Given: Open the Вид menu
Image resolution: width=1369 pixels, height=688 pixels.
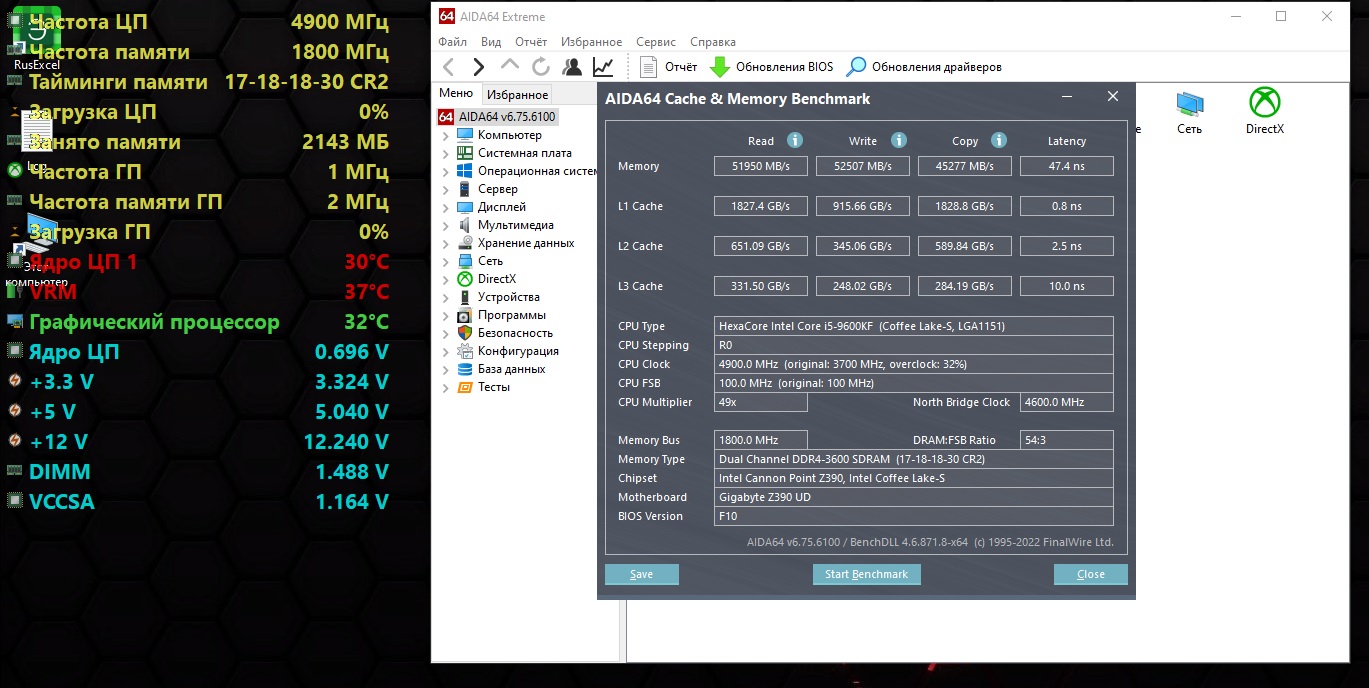Looking at the screenshot, I should (491, 42).
